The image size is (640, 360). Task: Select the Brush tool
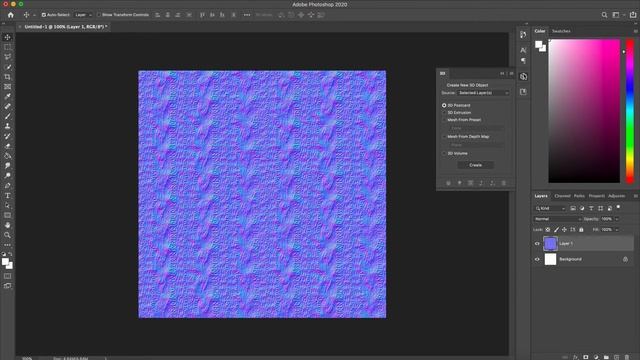[7, 116]
